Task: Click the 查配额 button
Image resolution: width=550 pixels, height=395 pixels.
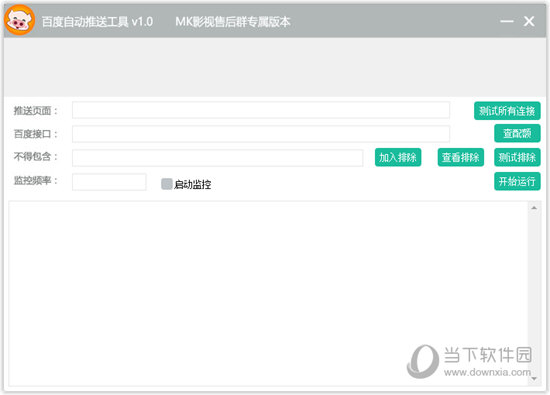Action: tap(517, 133)
